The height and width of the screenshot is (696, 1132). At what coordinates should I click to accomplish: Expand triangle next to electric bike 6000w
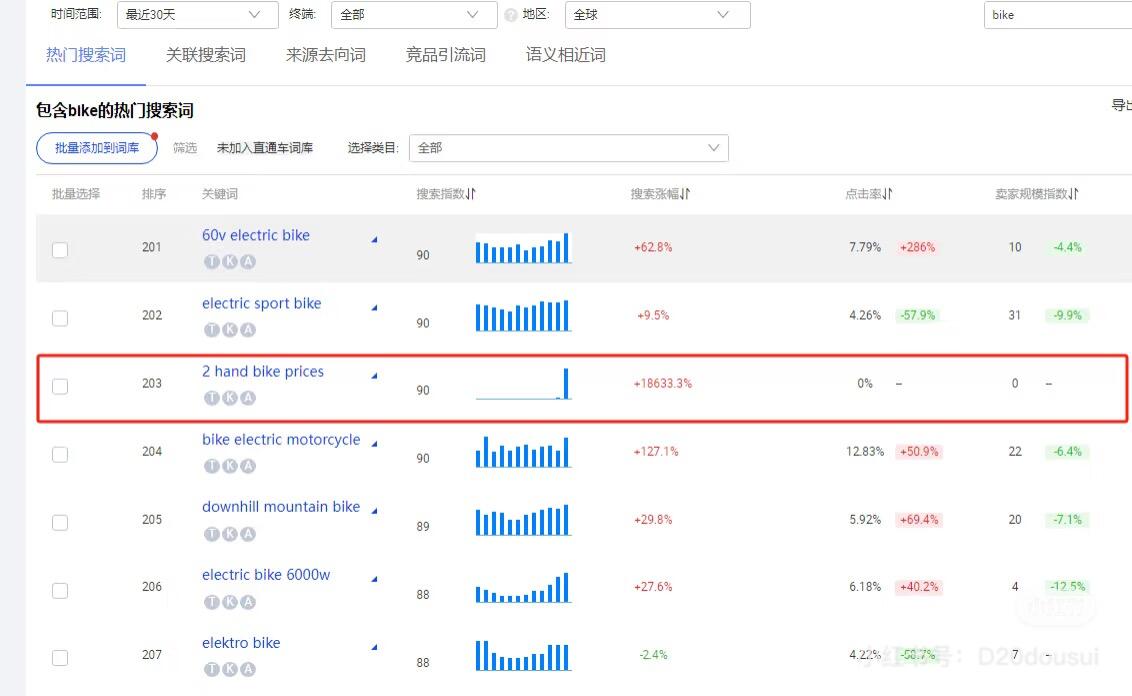(x=374, y=579)
